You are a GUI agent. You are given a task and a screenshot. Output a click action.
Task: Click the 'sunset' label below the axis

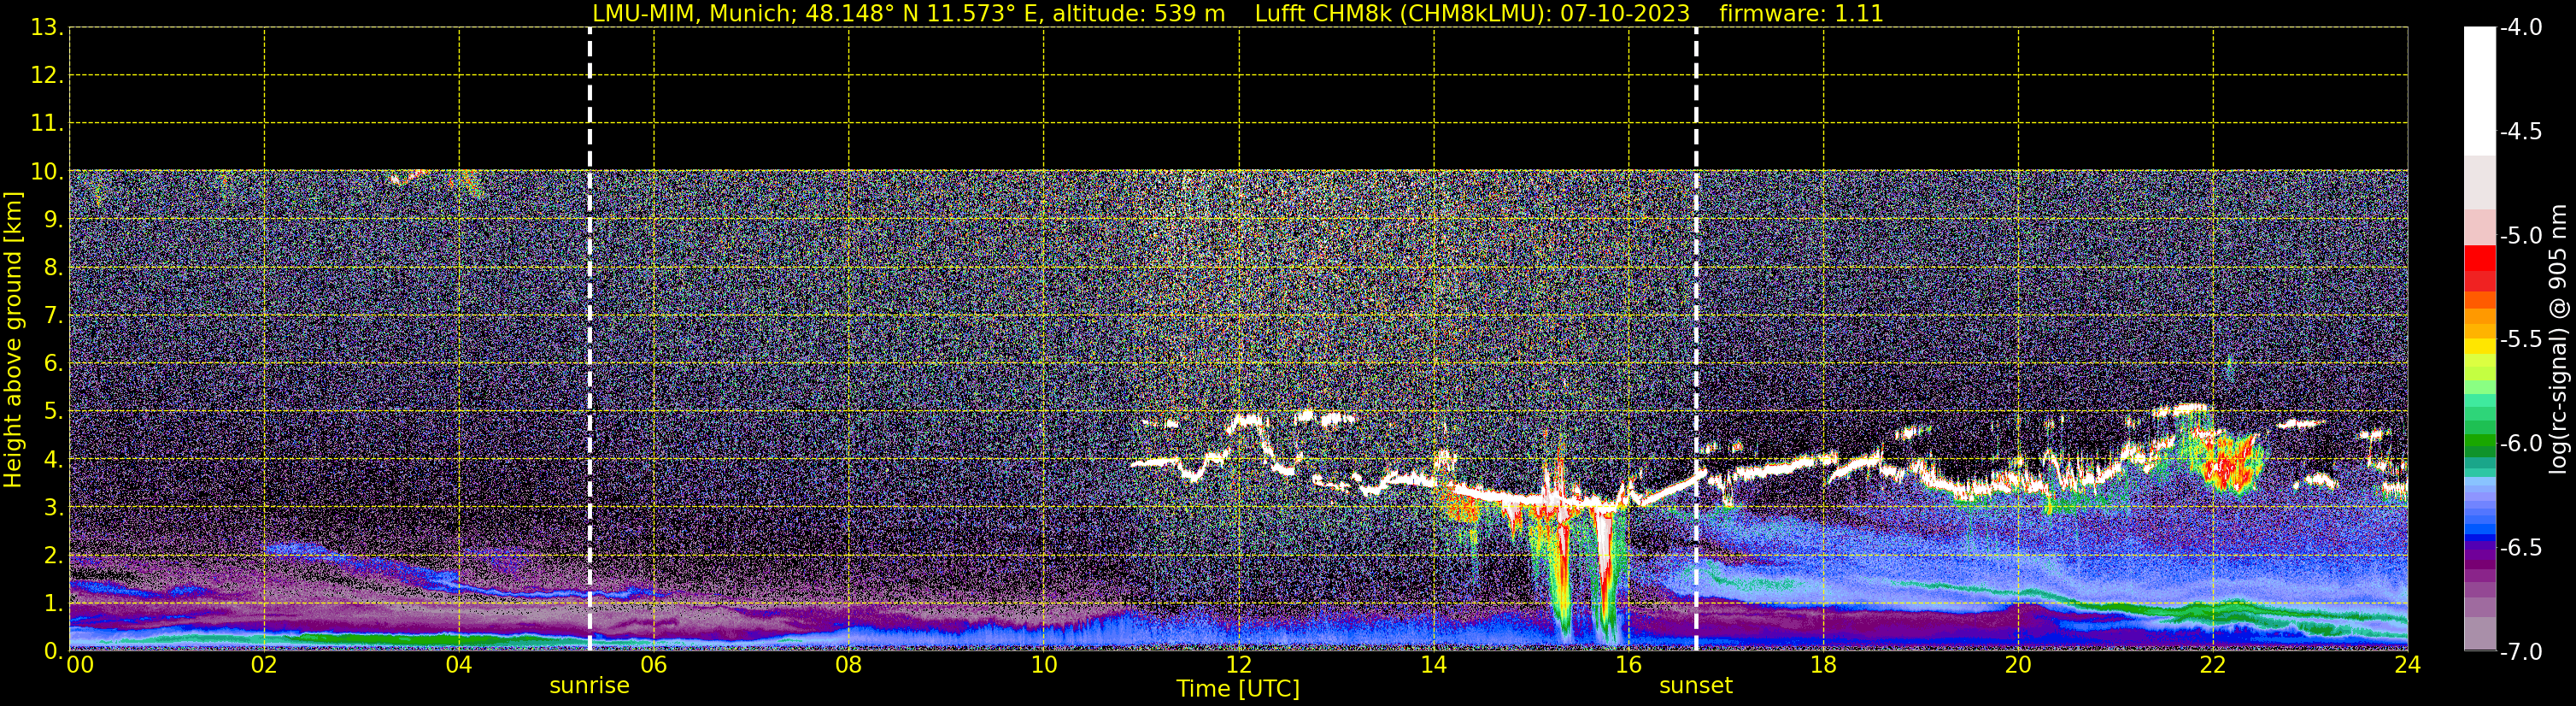pyautogui.click(x=1695, y=686)
